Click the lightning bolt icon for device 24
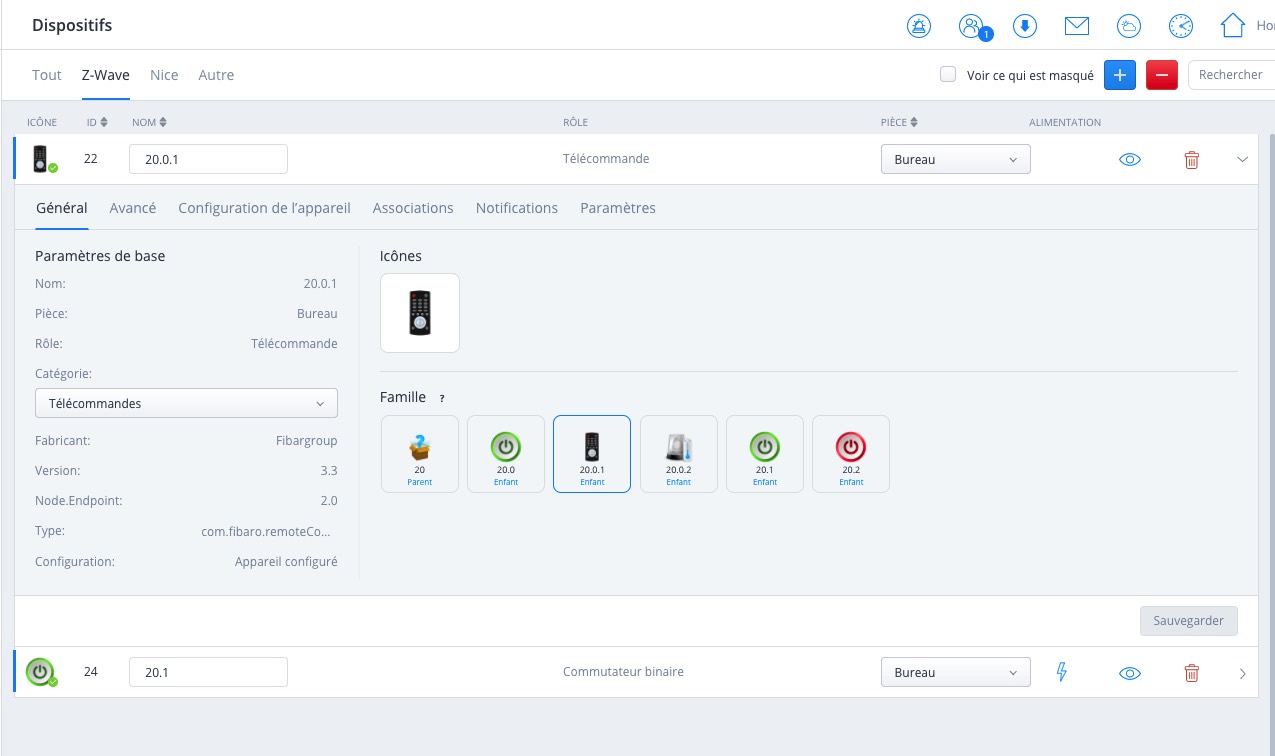Viewport: 1275px width, 756px height. pos(1062,672)
